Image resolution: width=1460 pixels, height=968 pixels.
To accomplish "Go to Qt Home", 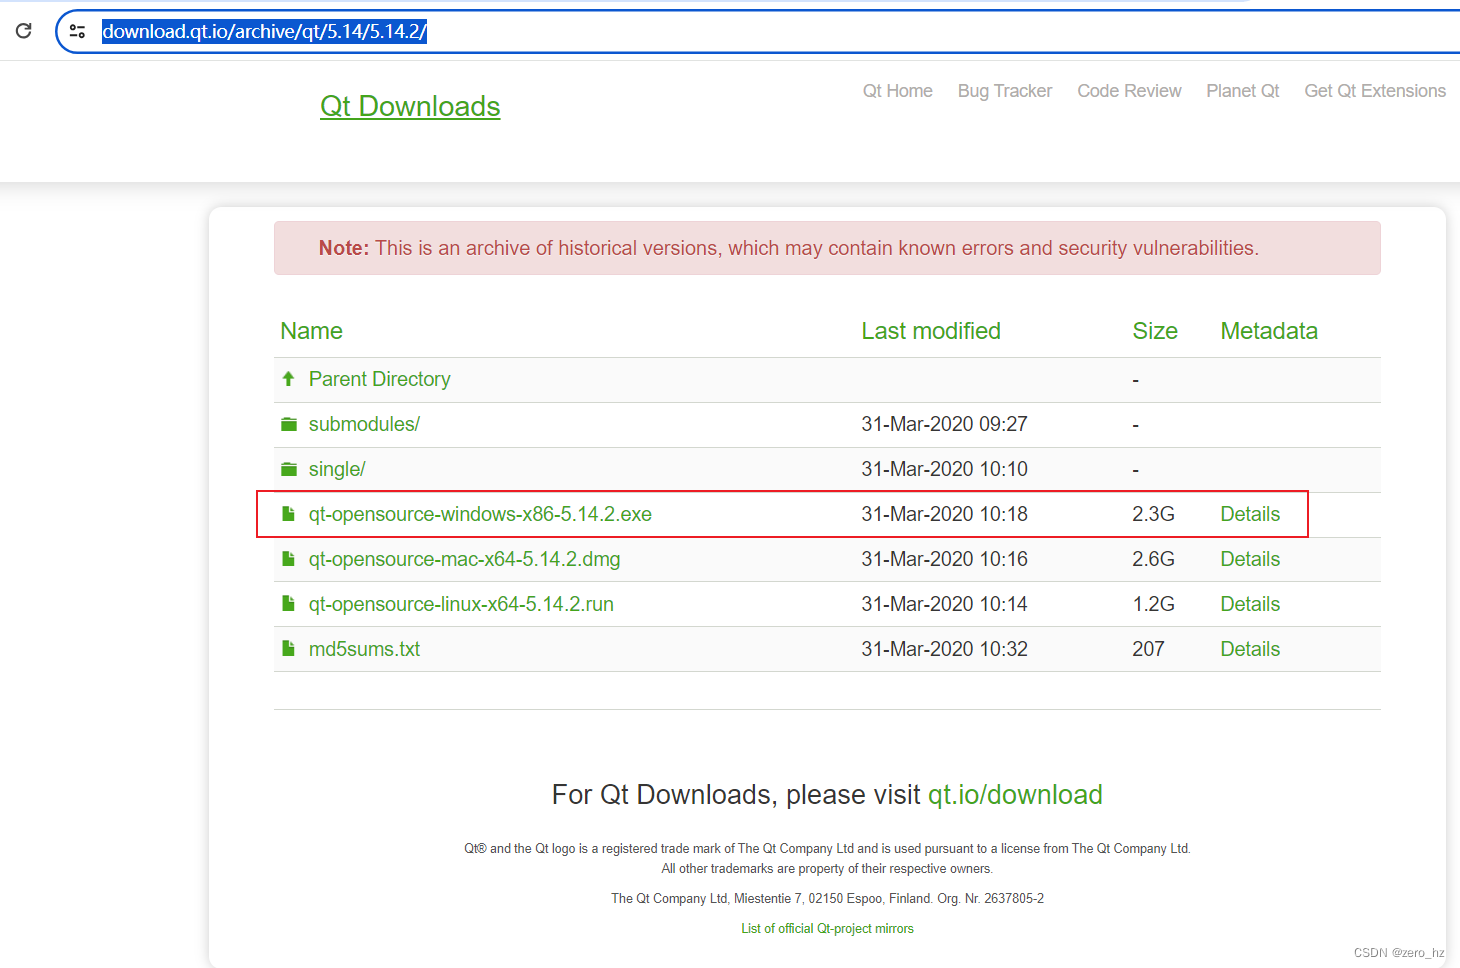I will click(x=898, y=91).
